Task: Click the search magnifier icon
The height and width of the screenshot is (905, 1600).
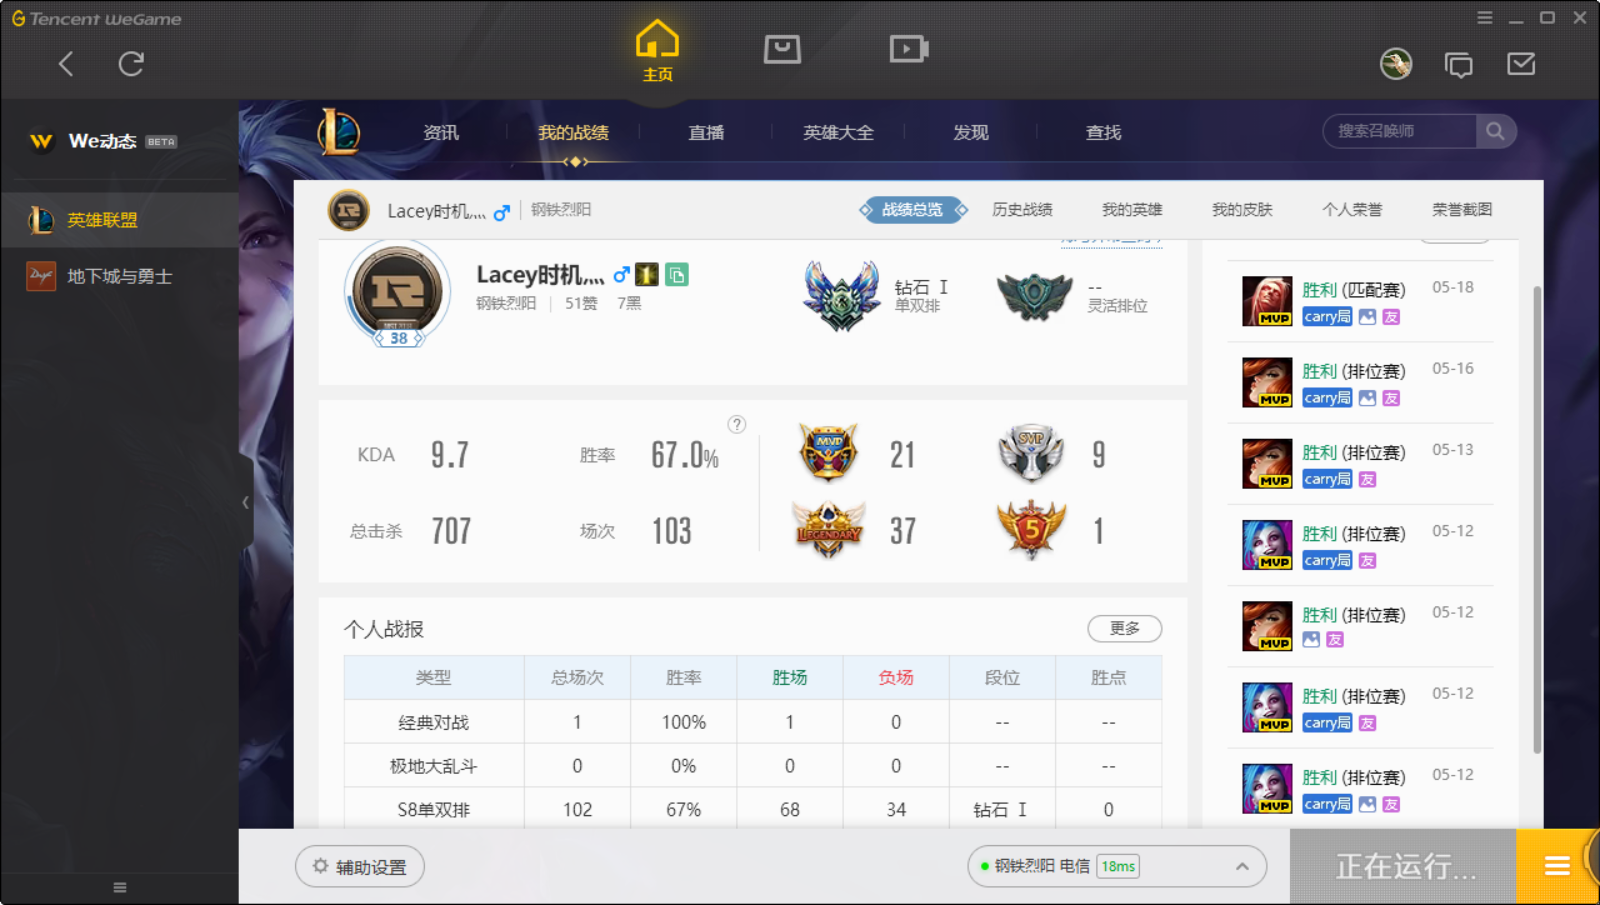Action: point(1495,131)
